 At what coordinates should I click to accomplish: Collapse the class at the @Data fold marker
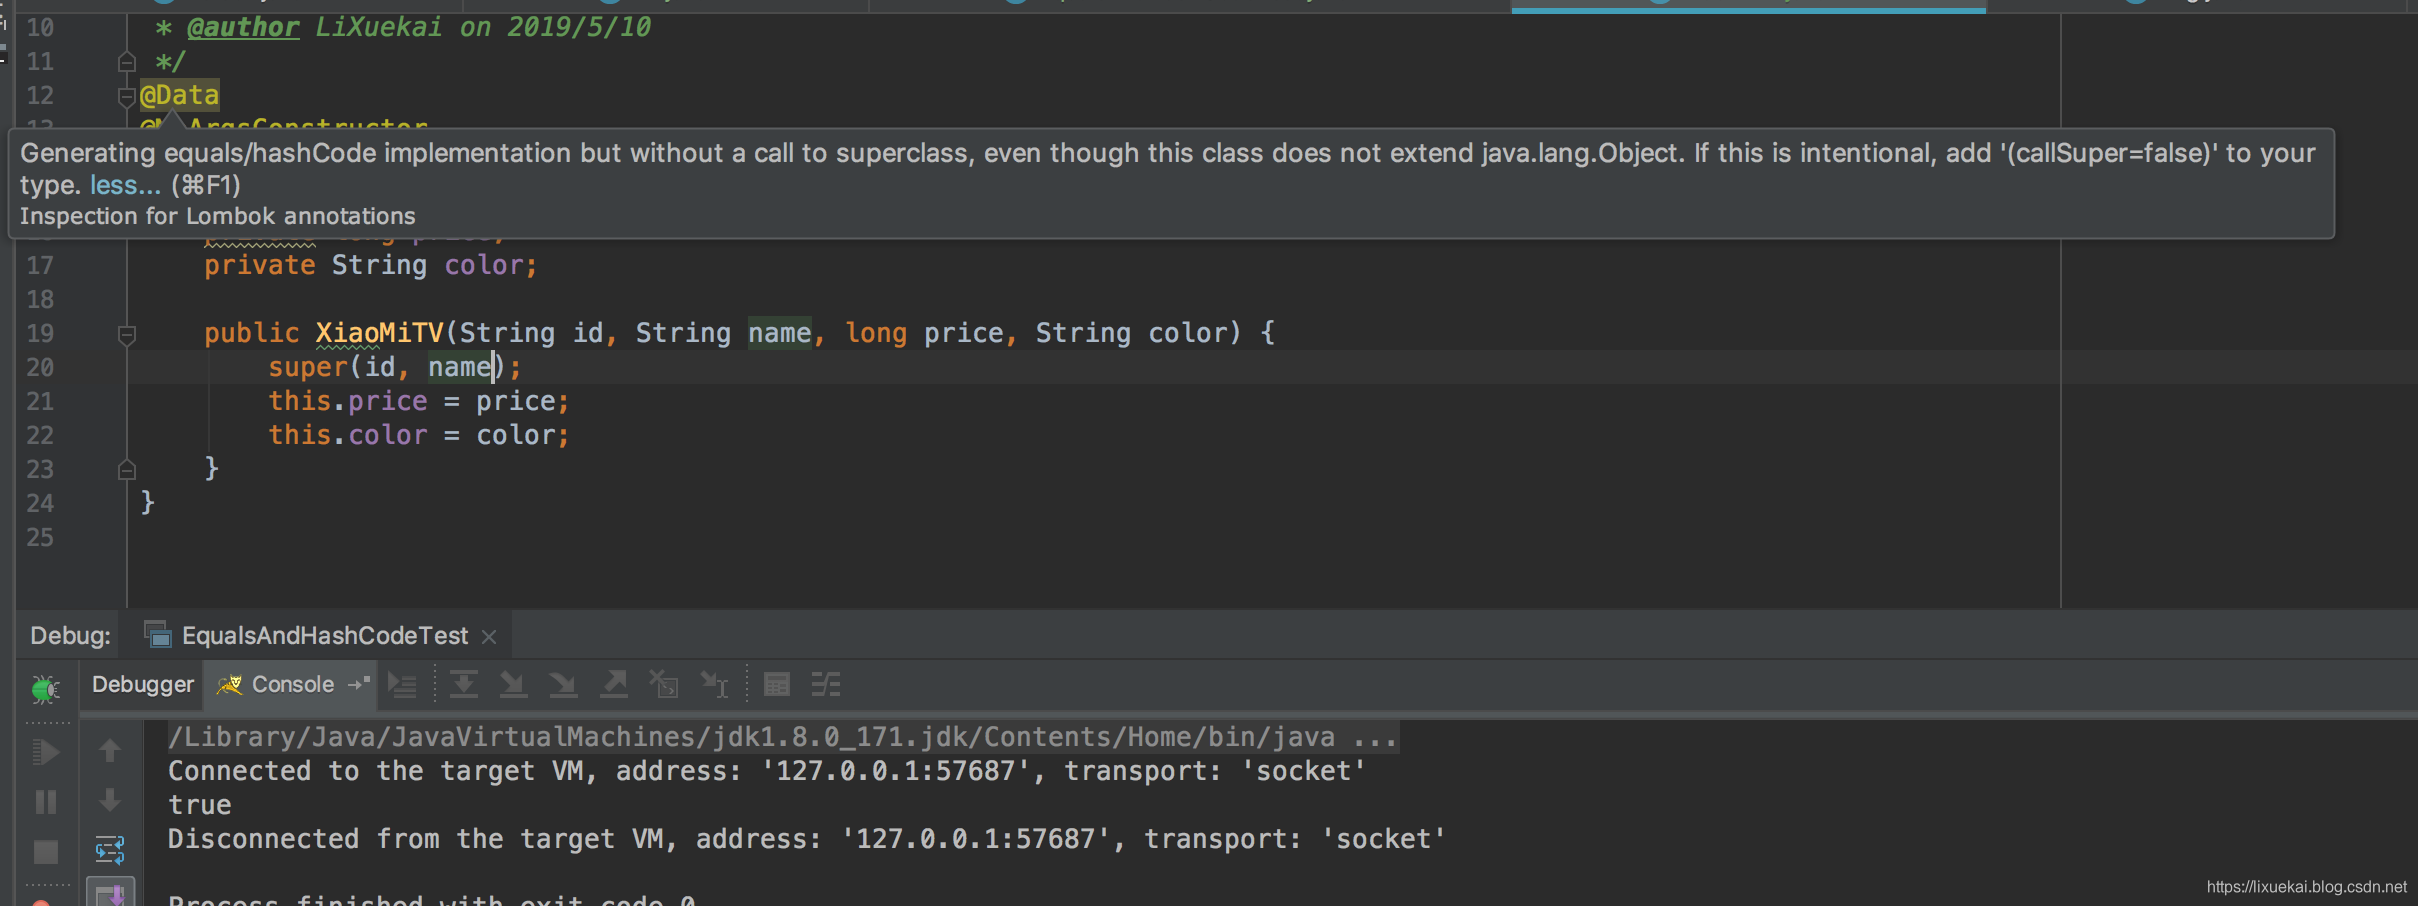(x=126, y=96)
